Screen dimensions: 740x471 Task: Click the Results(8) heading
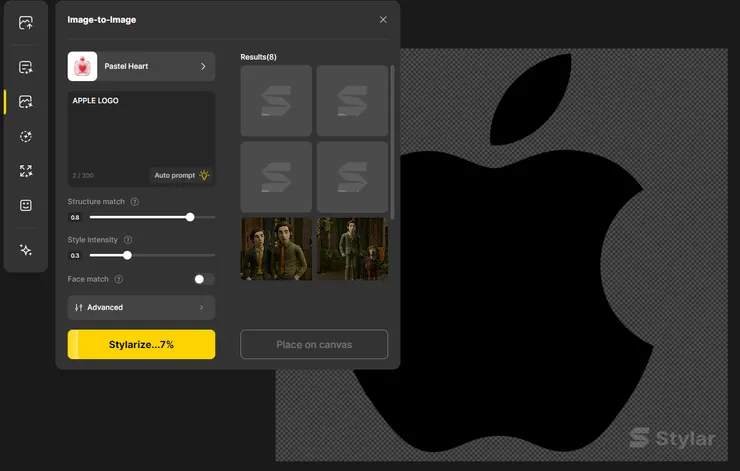coord(258,57)
